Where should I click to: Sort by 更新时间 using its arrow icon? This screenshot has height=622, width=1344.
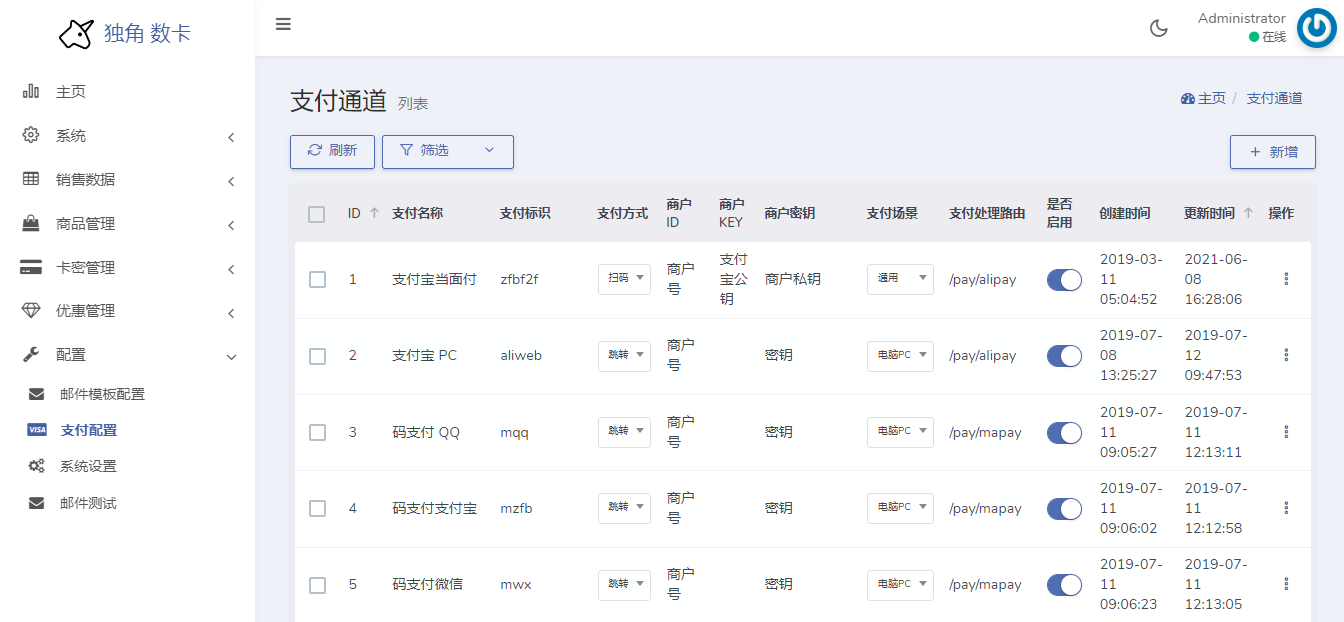click(1248, 213)
